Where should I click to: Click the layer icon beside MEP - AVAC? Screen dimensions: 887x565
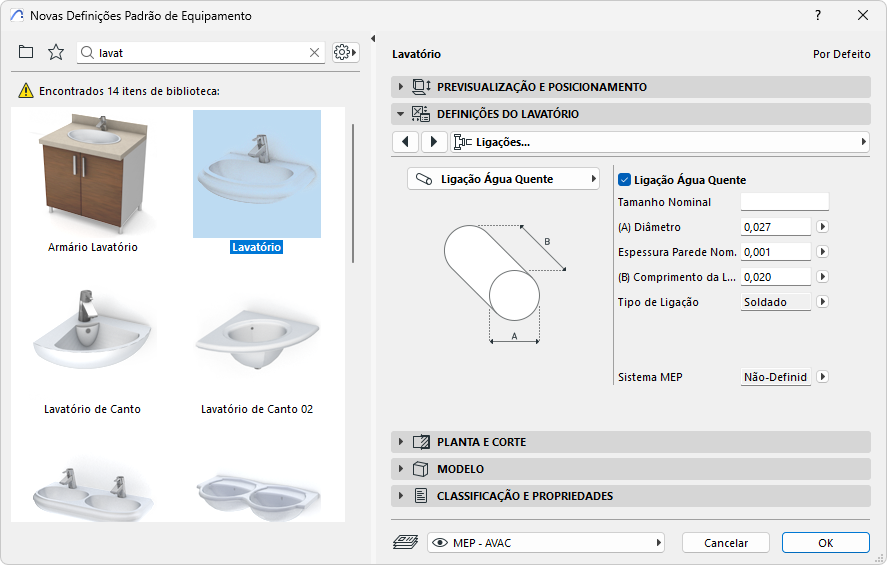pos(407,542)
